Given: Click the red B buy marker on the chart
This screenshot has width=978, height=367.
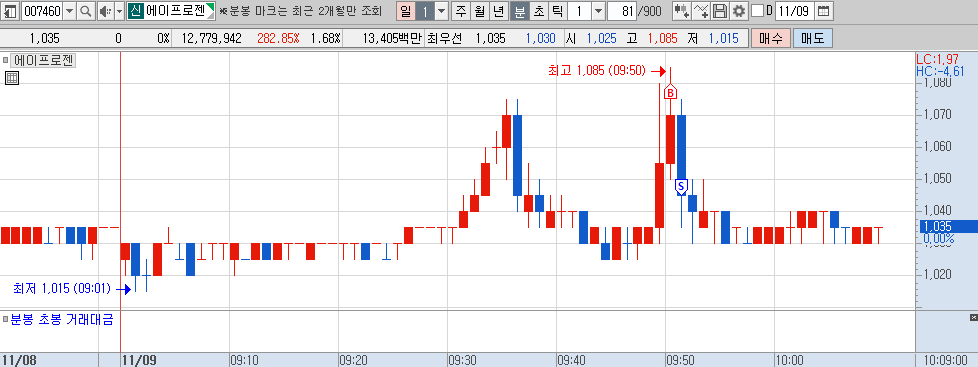Looking at the screenshot, I should pos(671,92).
